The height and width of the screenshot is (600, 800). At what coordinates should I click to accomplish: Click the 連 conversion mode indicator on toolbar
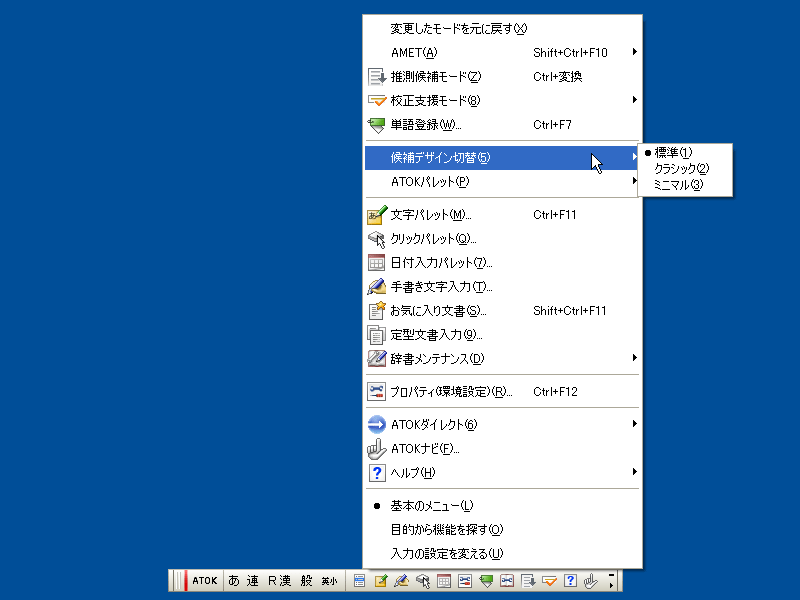click(253, 581)
